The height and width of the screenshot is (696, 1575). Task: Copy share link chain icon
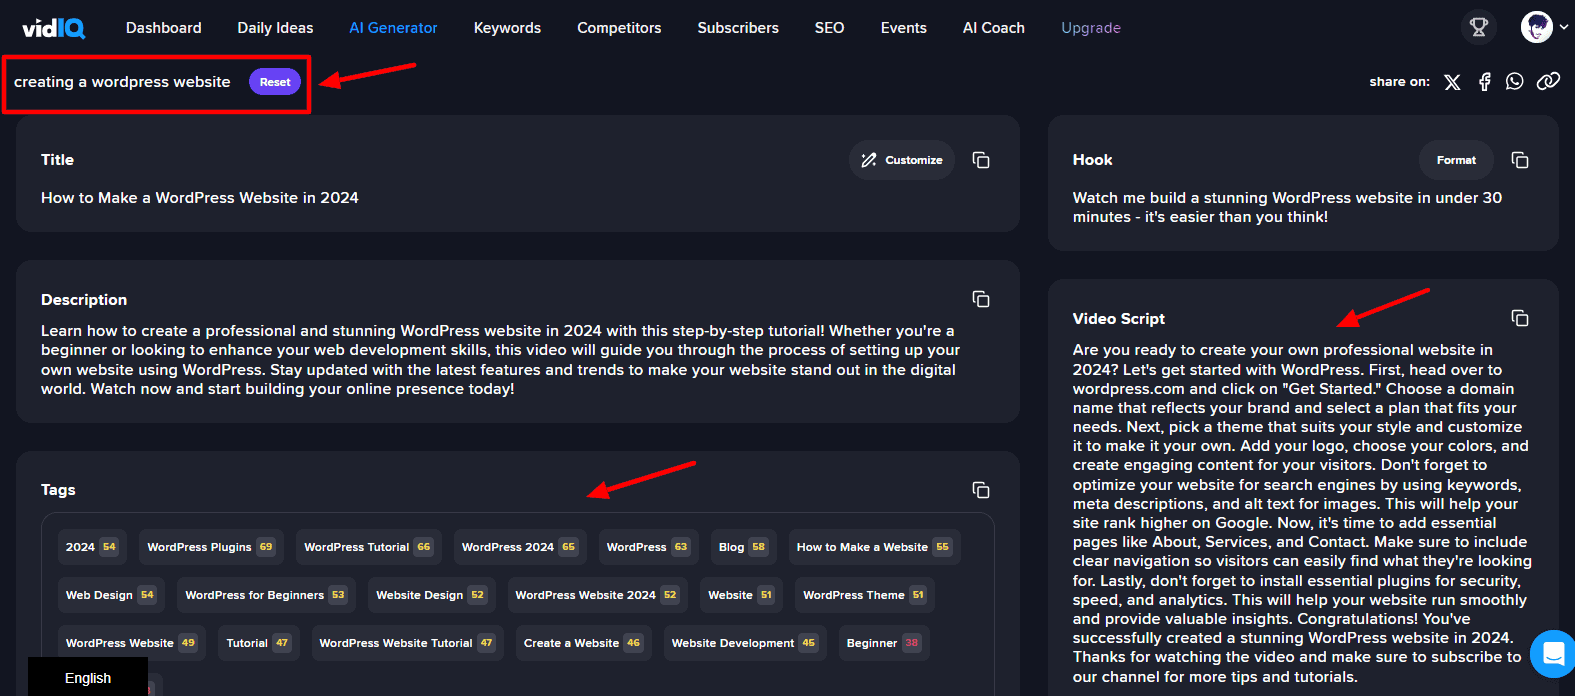(1548, 82)
